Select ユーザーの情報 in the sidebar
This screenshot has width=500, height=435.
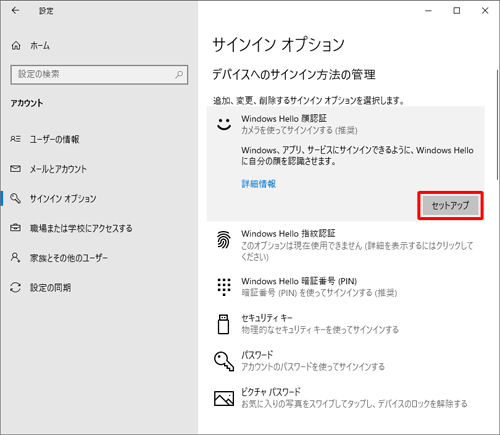coord(54,139)
